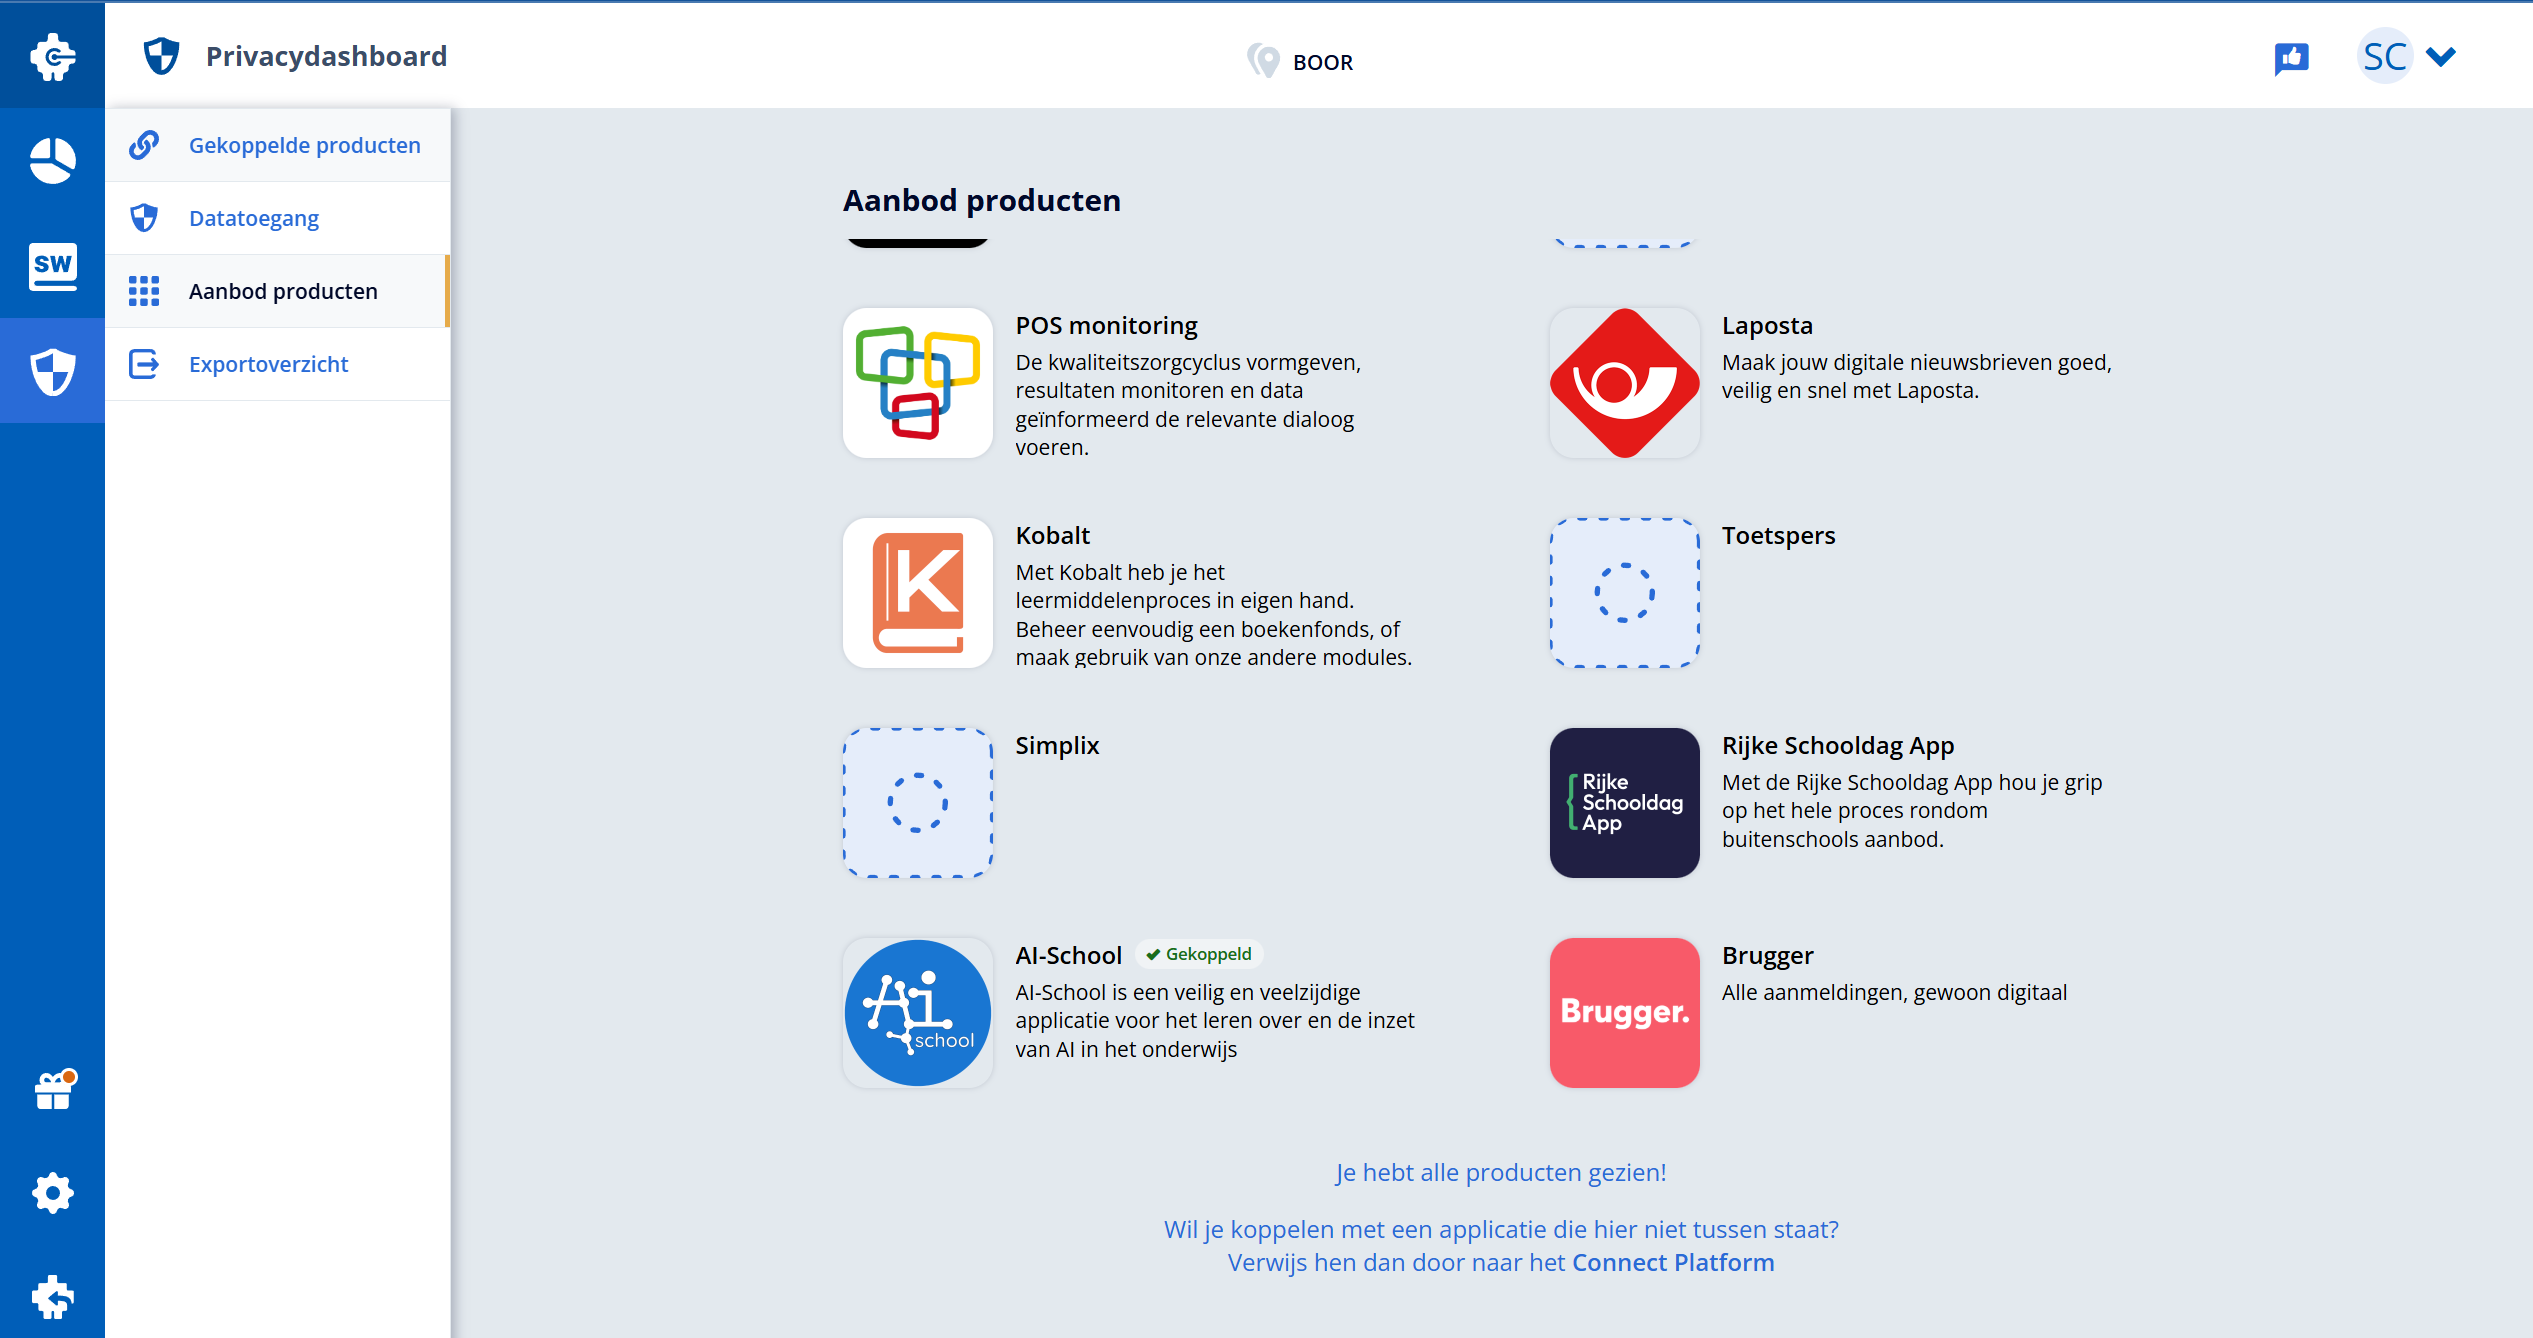Click the thumbs-up feedback icon
The width and height of the screenshot is (2533, 1338).
point(2291,57)
